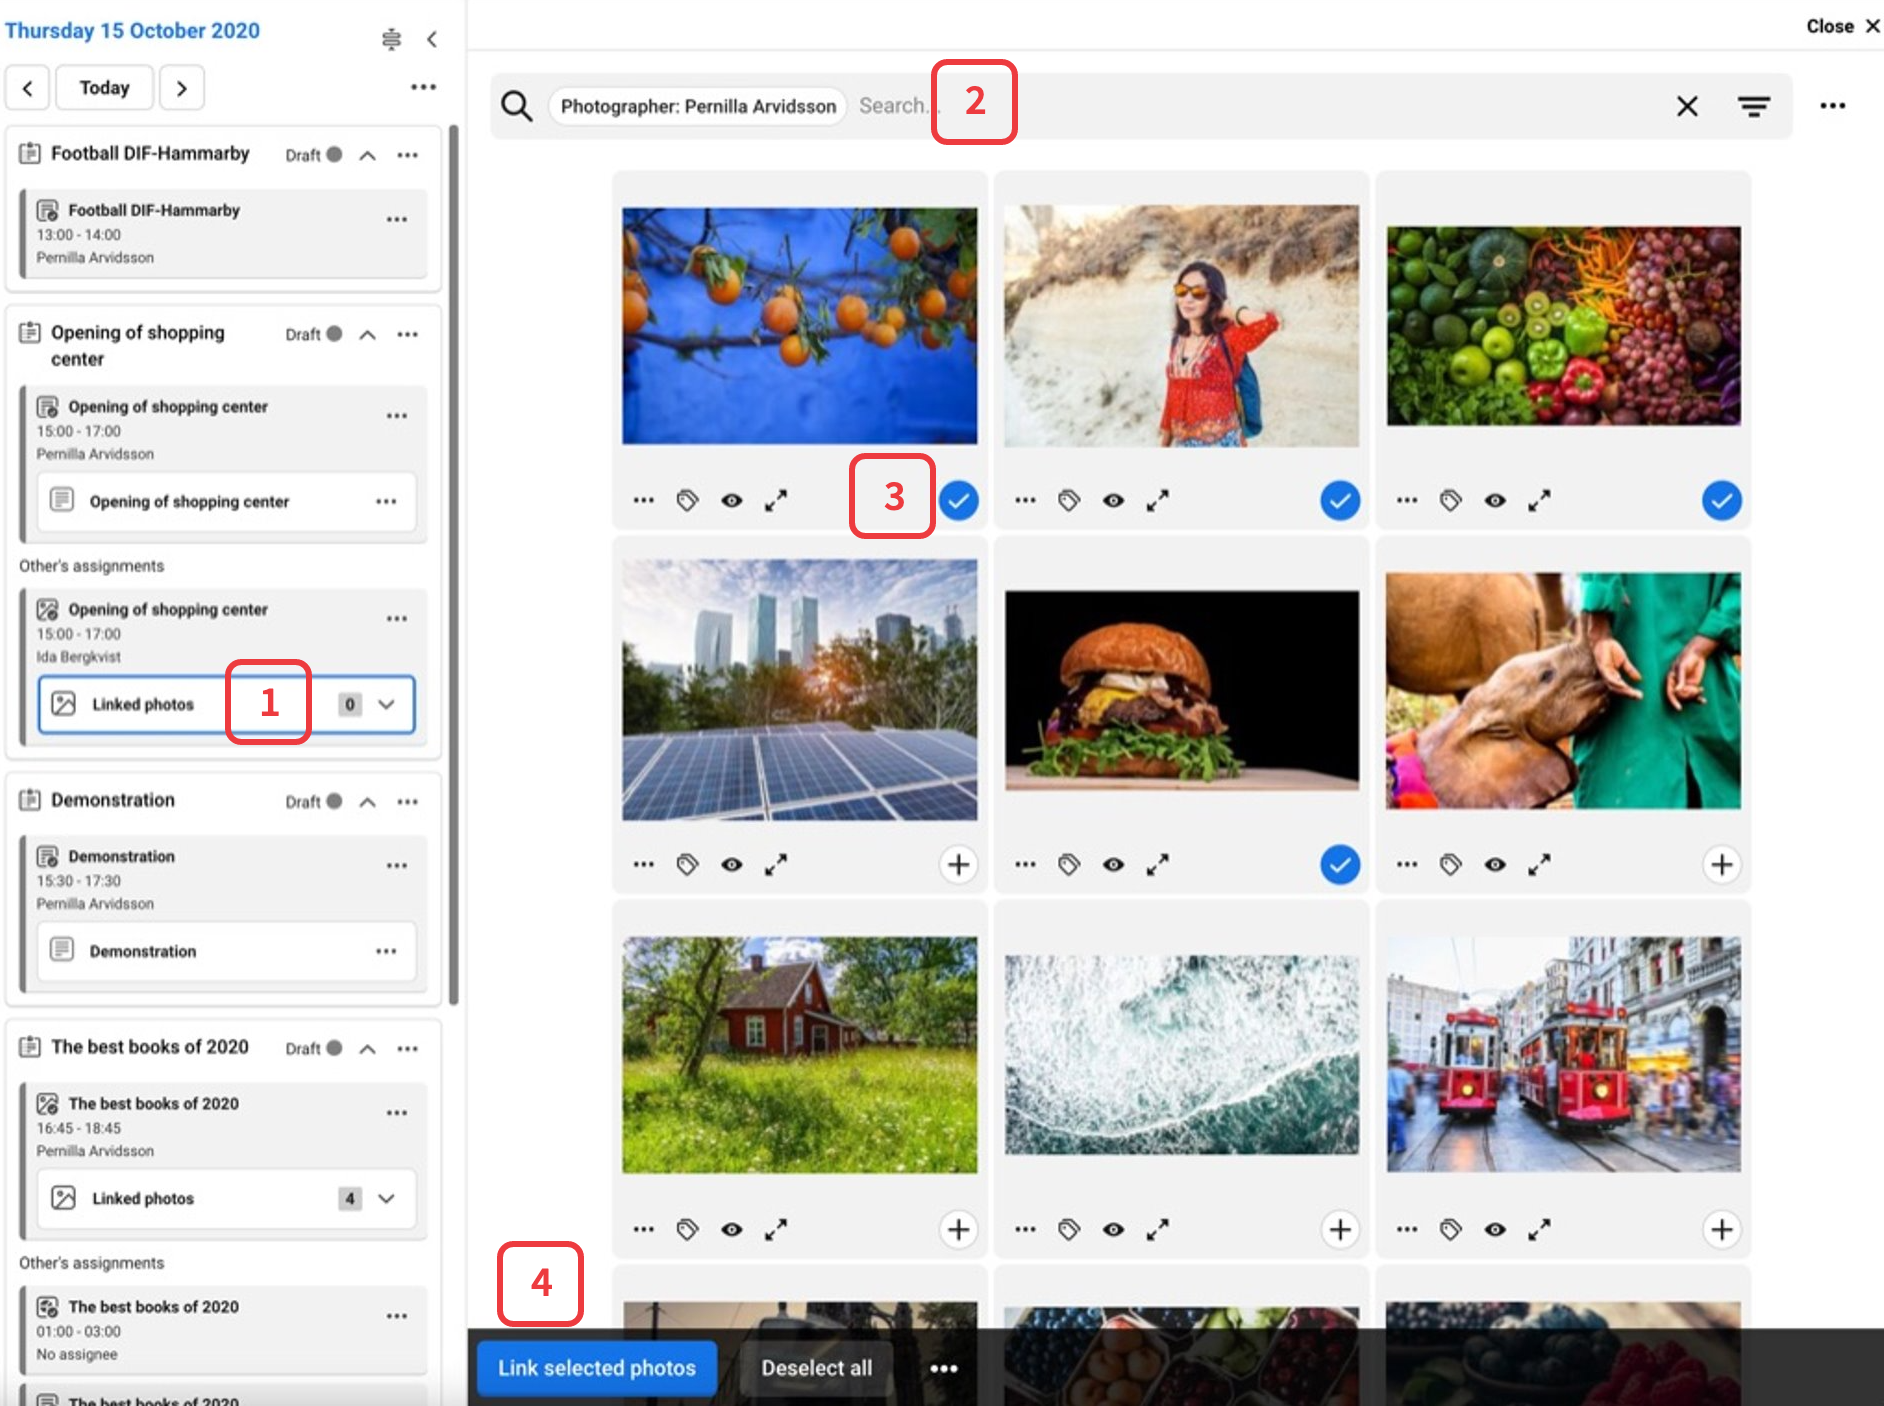Screen dimensions: 1884x1406
Task: Click Link selected photos button
Action: tap(596, 1368)
